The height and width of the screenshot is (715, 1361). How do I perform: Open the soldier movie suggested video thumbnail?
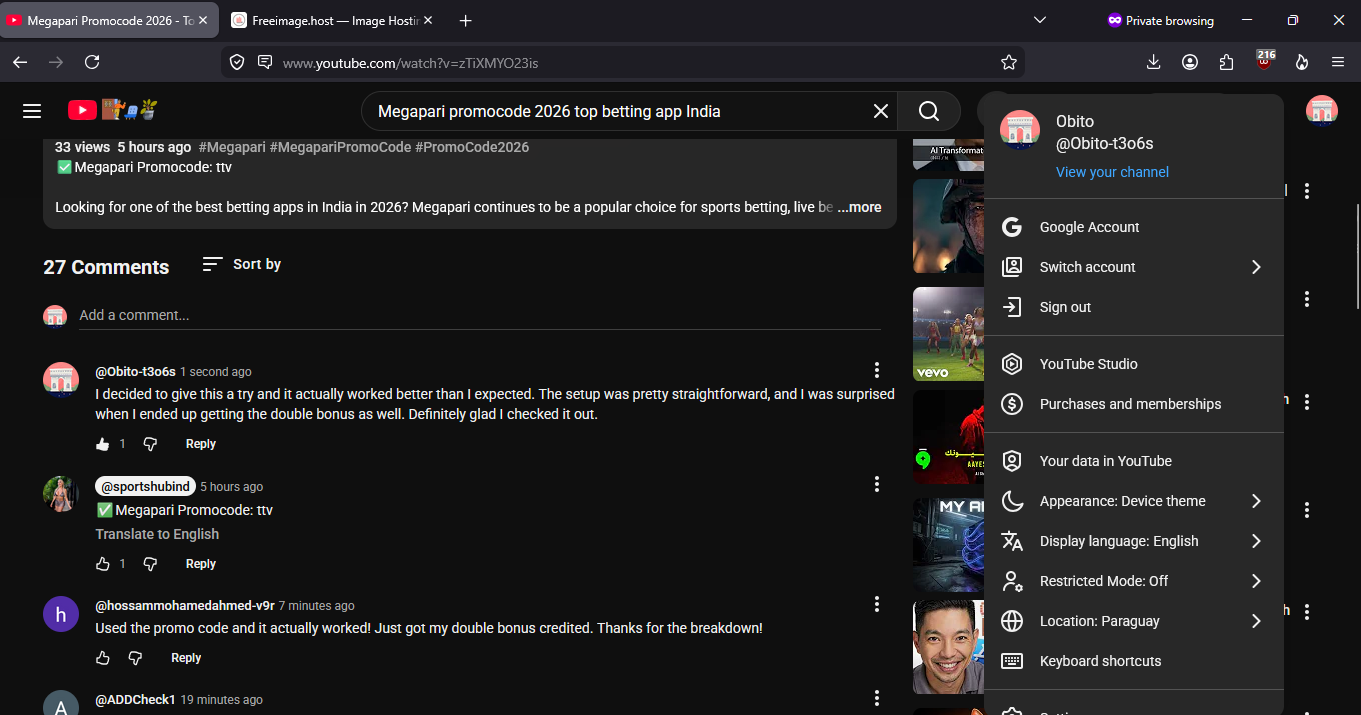pyautogui.click(x=948, y=226)
